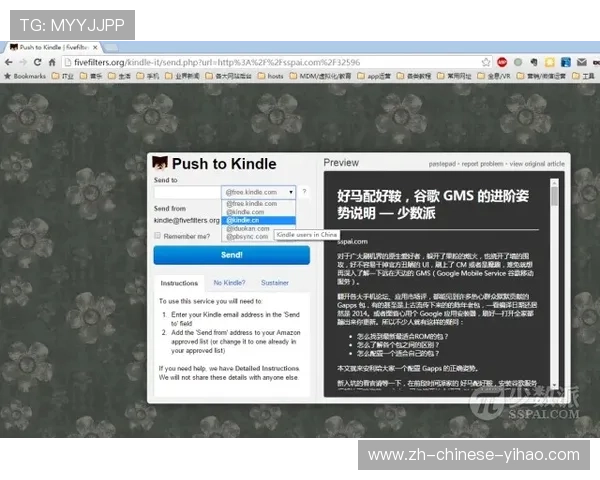This screenshot has width=600, height=480.
Task: Click the mail envelope extension icon
Action: click(x=582, y=62)
